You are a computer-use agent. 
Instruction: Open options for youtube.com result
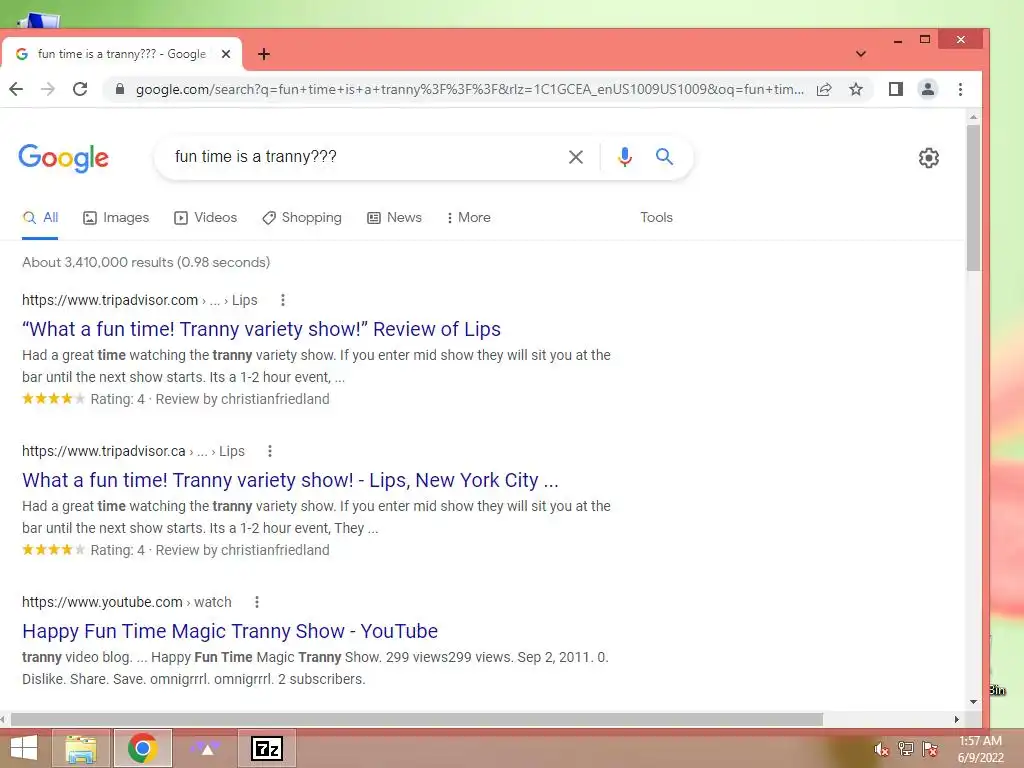(x=257, y=602)
